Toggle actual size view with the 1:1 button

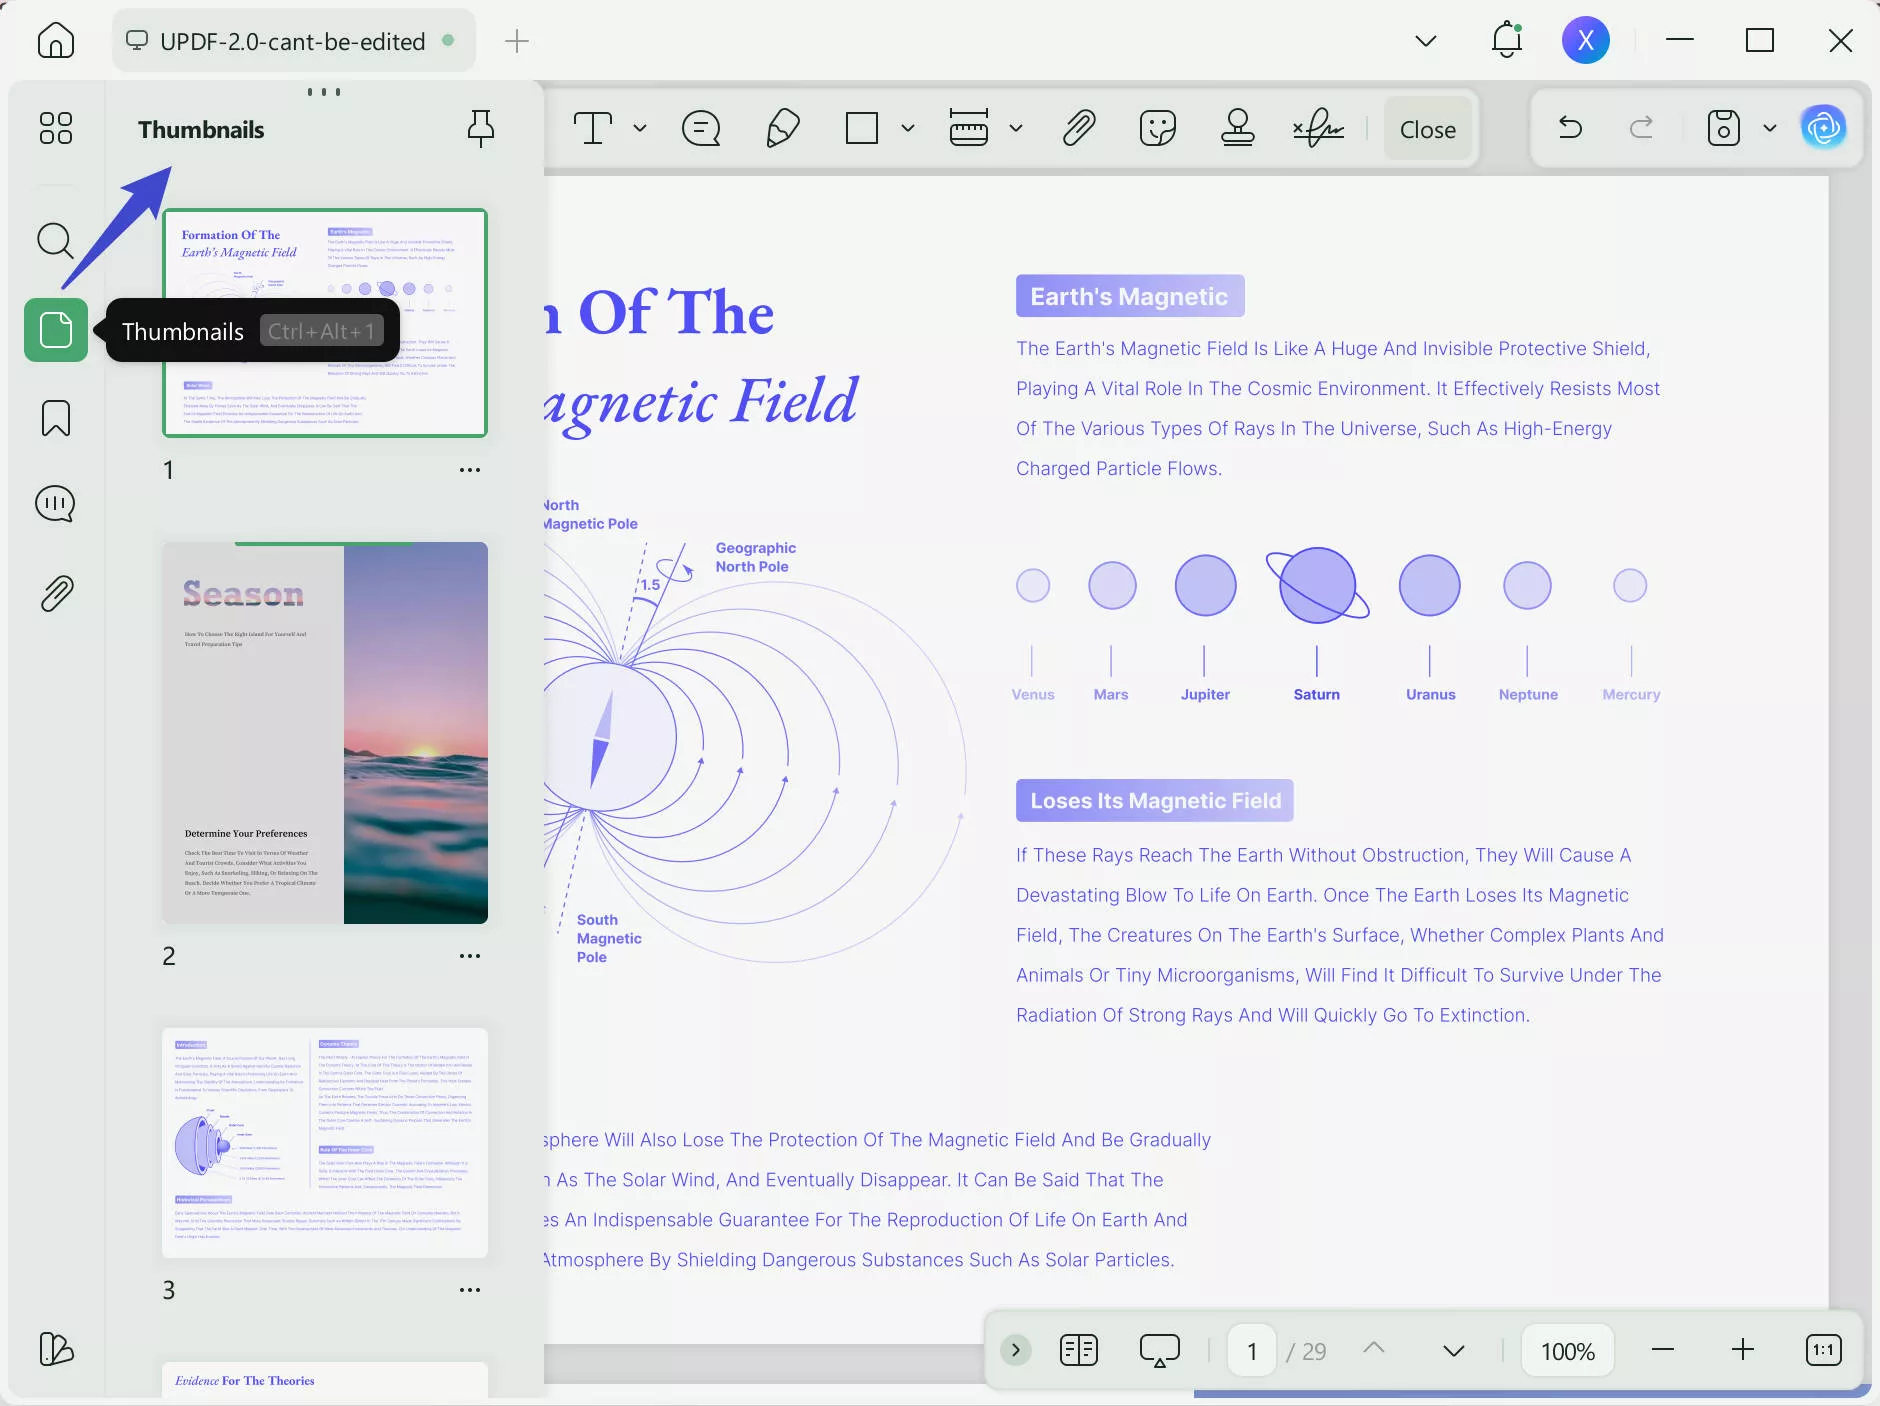[x=1822, y=1350]
